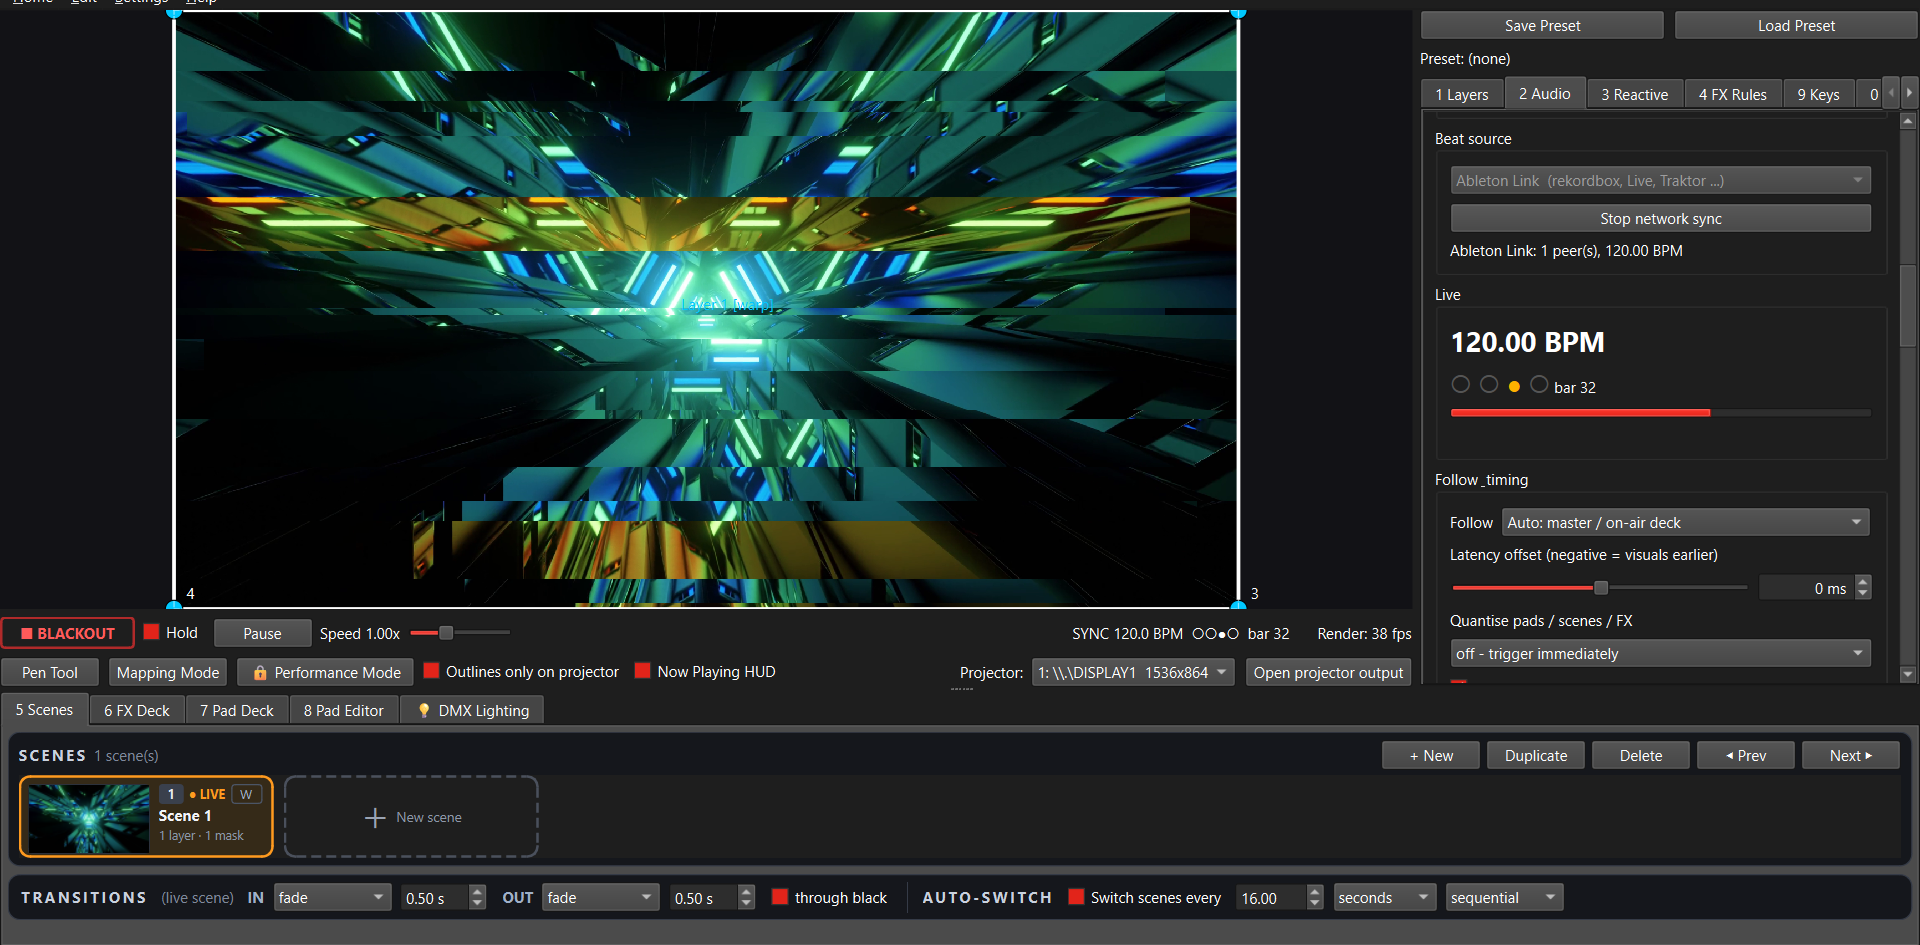Increase the latency offset ms stepper
Image resolution: width=1920 pixels, height=945 pixels.
click(1862, 582)
